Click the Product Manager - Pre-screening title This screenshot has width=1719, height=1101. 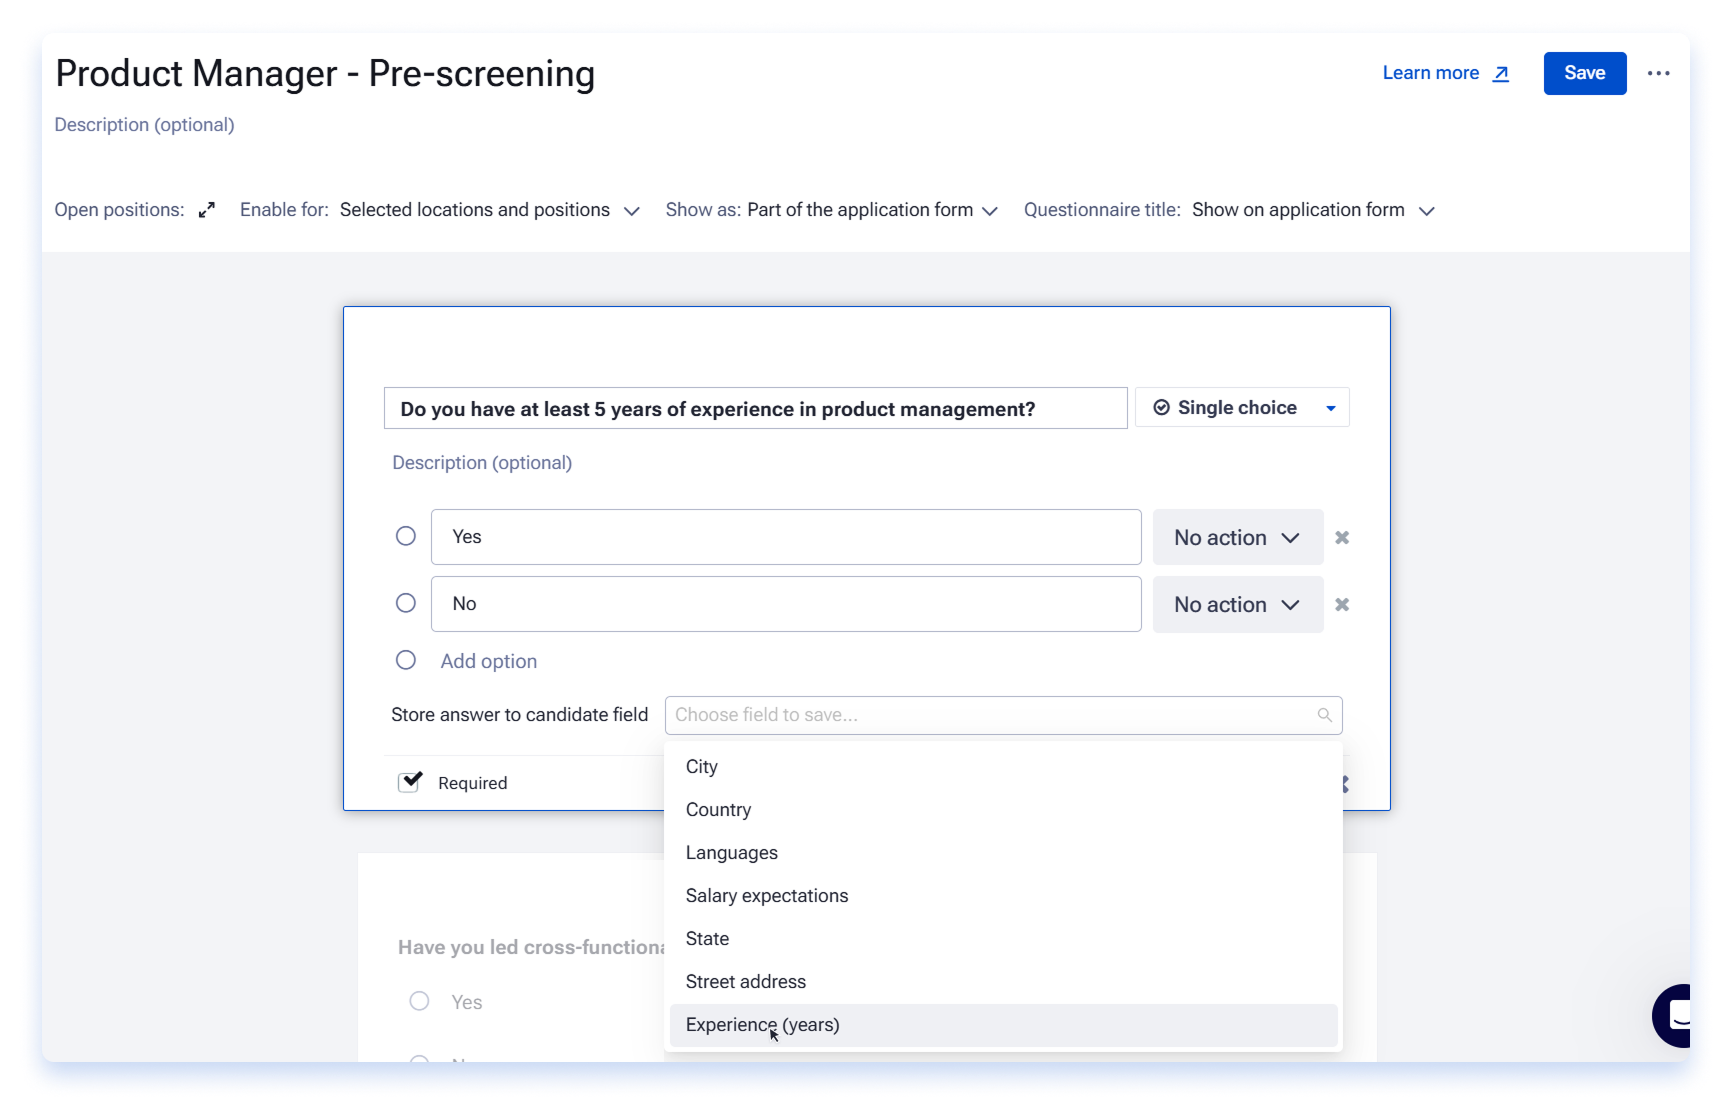(325, 73)
